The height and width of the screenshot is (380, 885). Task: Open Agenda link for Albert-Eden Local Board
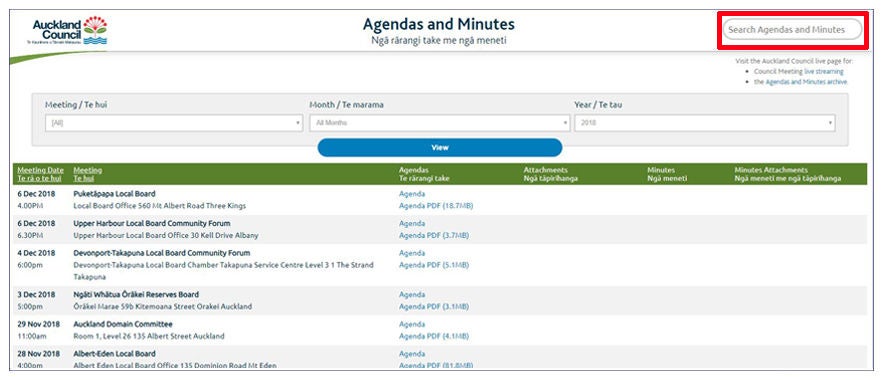click(x=412, y=354)
